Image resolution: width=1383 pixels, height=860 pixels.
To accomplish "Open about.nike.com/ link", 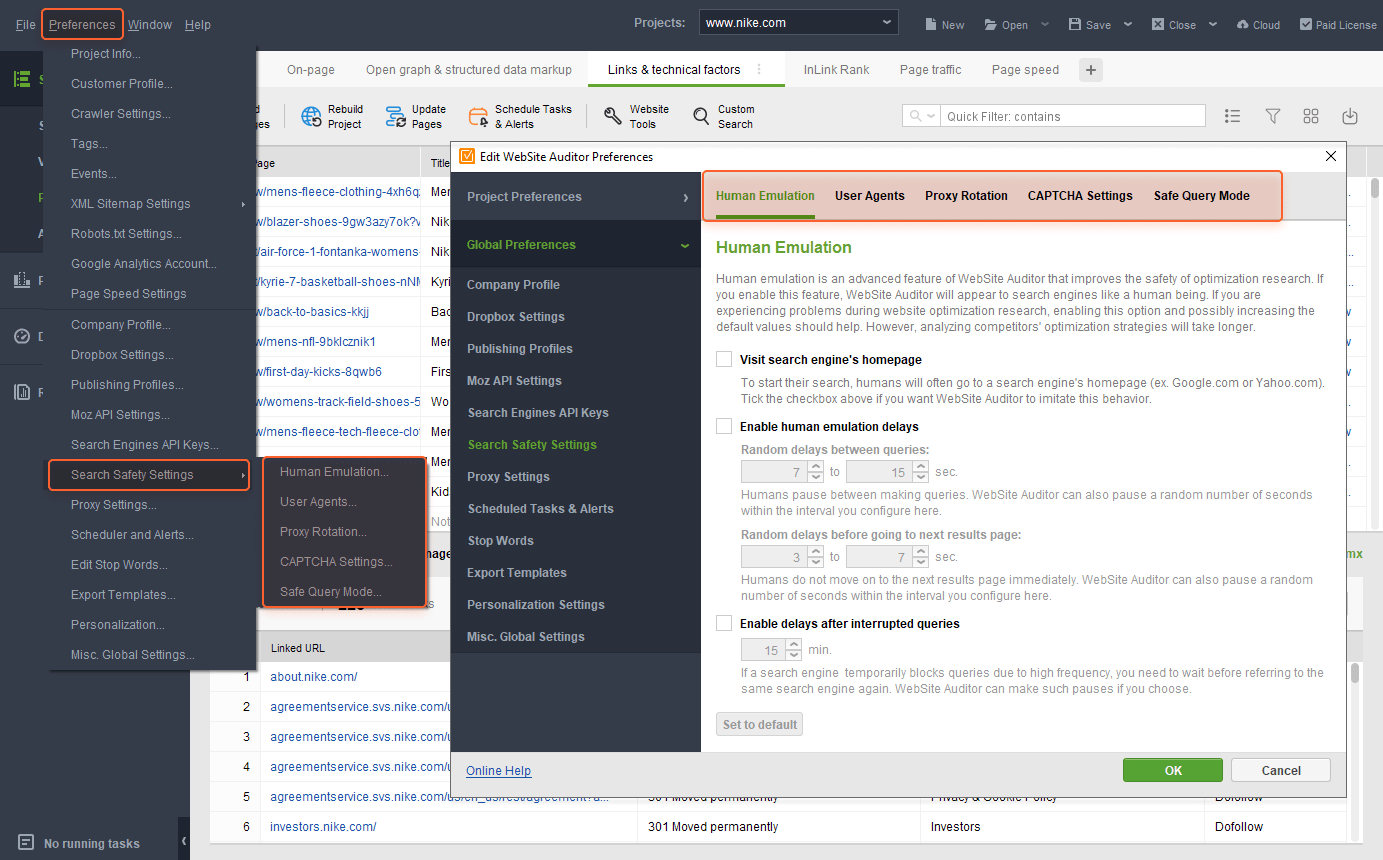I will [313, 677].
